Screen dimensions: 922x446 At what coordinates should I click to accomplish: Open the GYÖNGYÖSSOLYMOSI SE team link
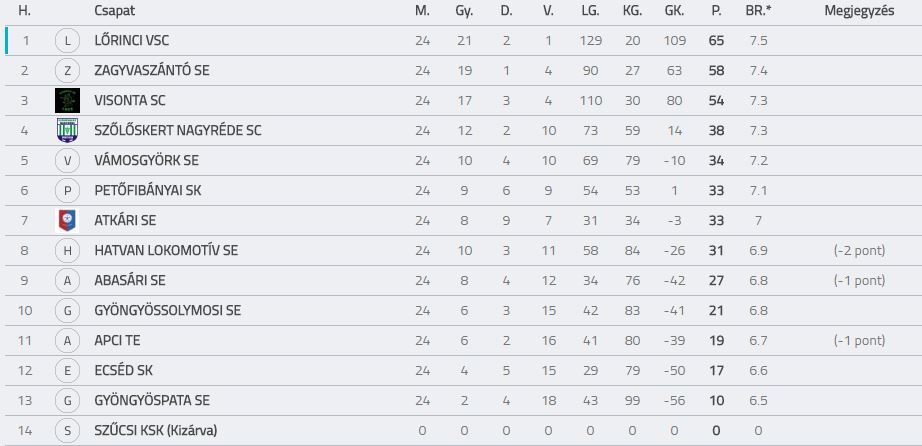click(168, 310)
